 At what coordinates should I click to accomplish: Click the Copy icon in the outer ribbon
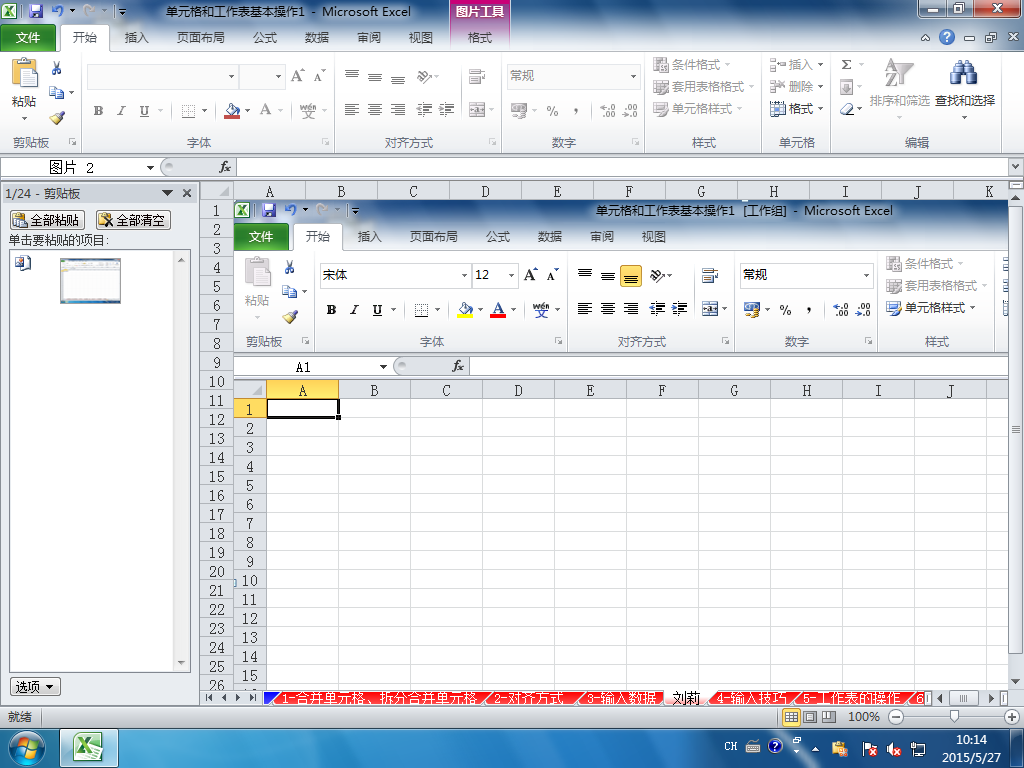[x=57, y=93]
